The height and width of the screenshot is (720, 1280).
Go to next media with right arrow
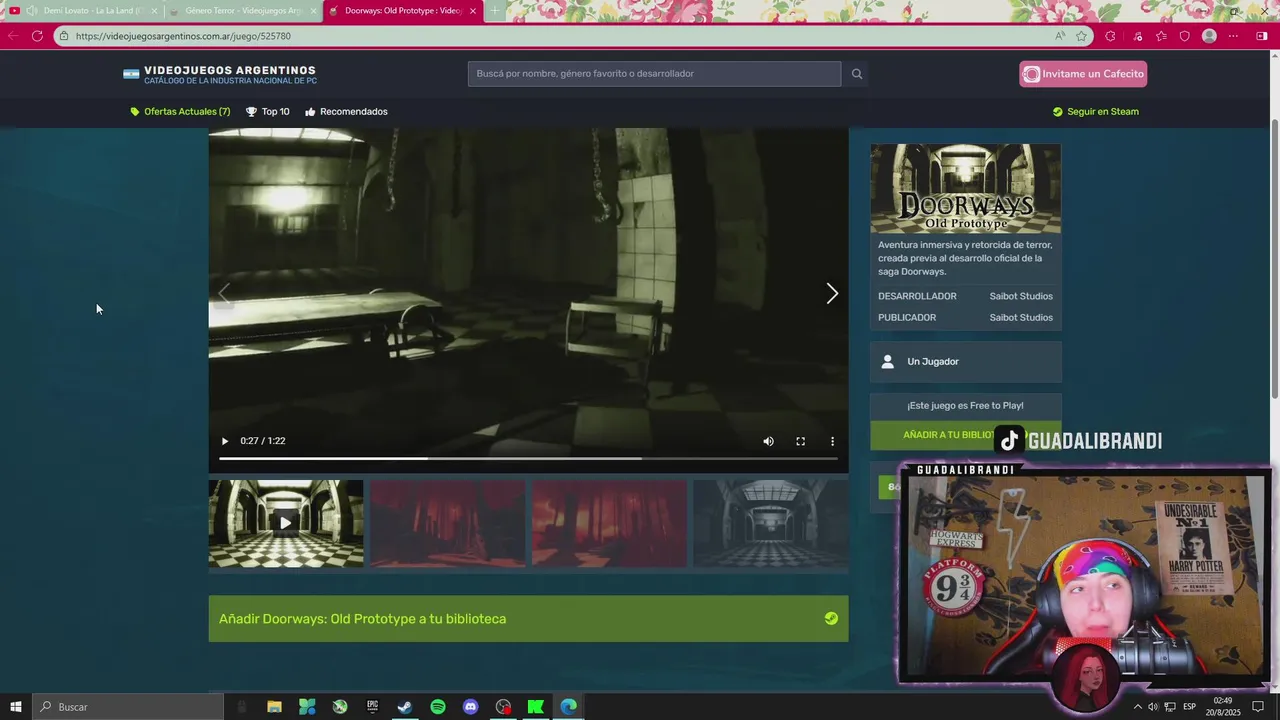831,293
